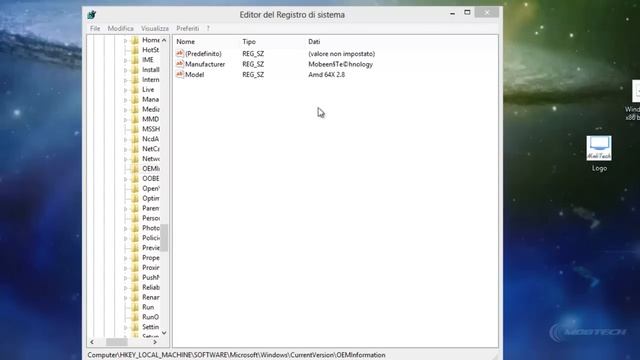Select the (Predefinito) value name
Image resolution: width=640 pixels, height=360 pixels.
pyautogui.click(x=203, y=54)
